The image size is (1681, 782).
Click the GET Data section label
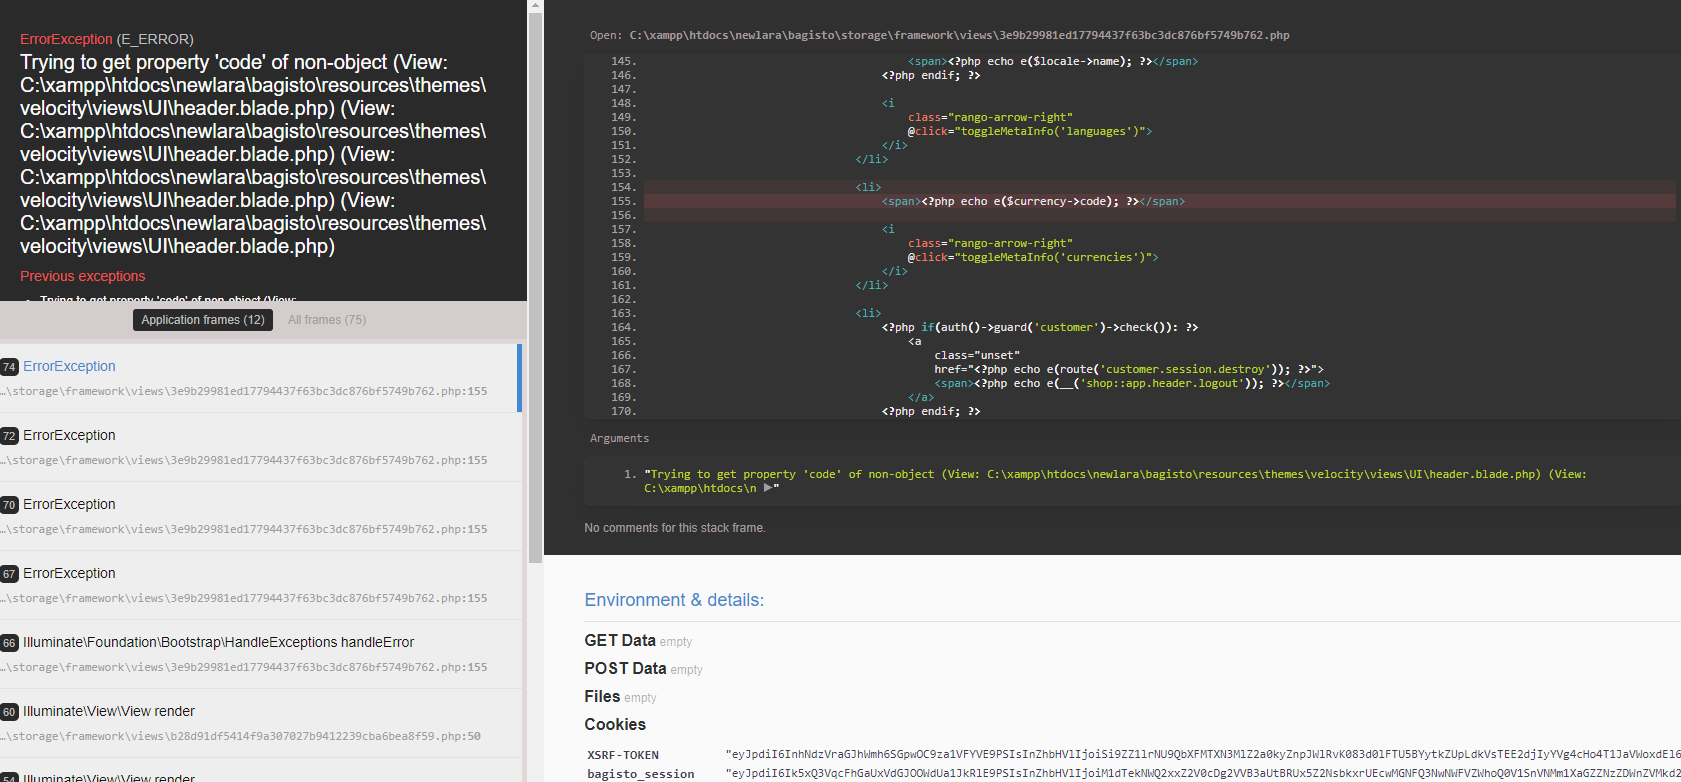pyautogui.click(x=620, y=640)
